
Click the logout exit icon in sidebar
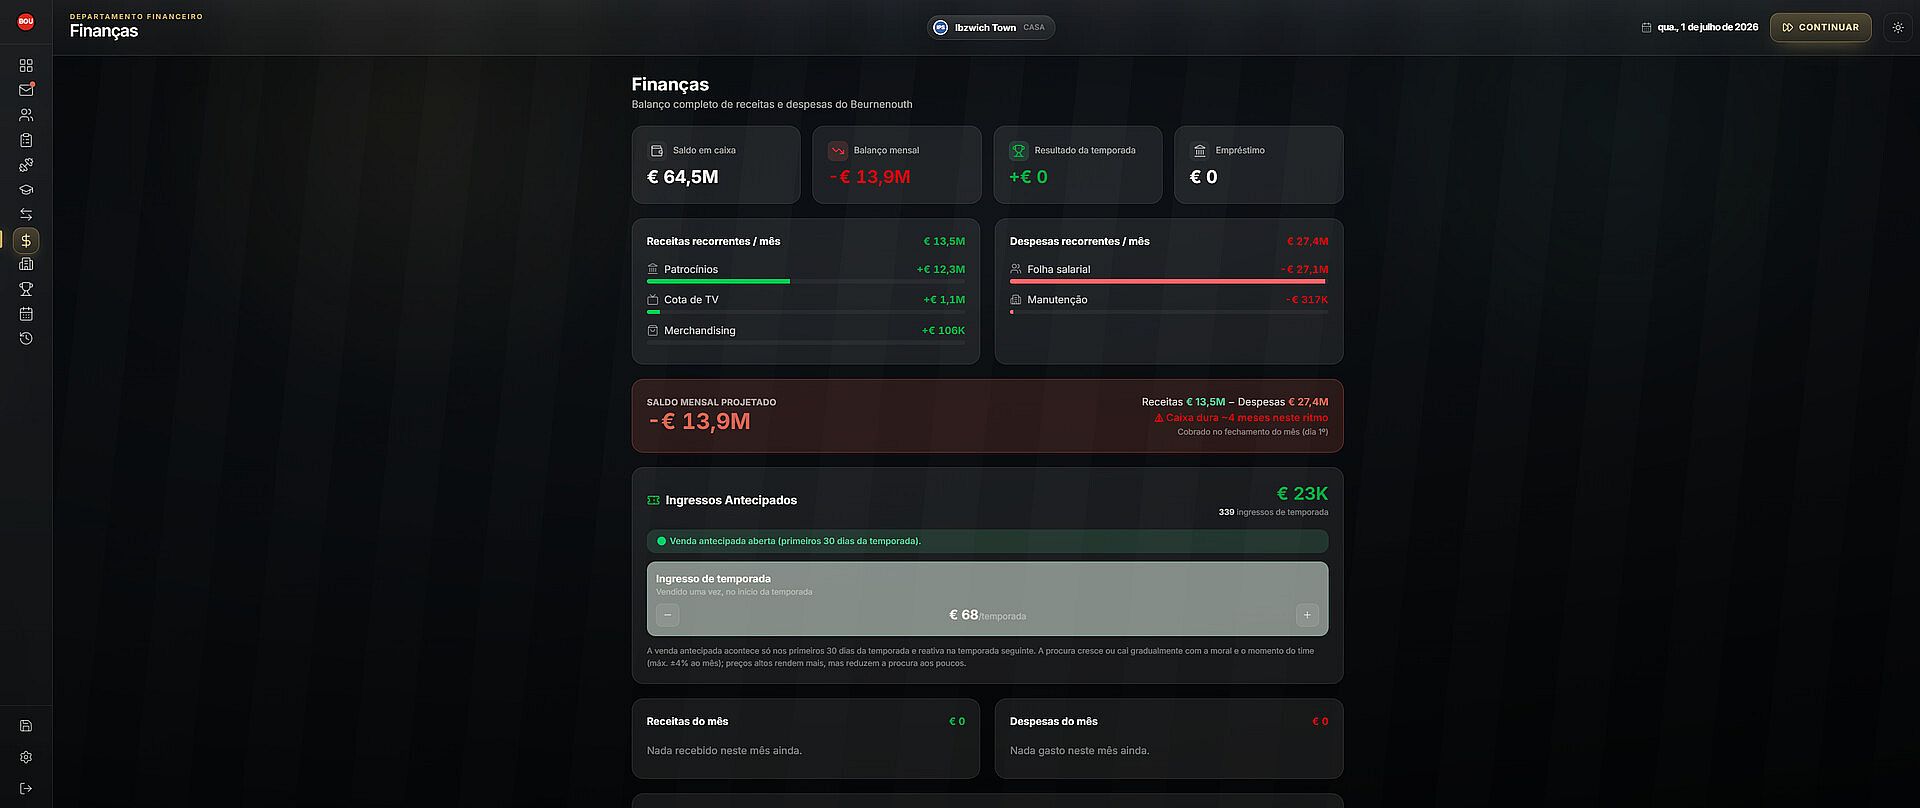[x=26, y=789]
